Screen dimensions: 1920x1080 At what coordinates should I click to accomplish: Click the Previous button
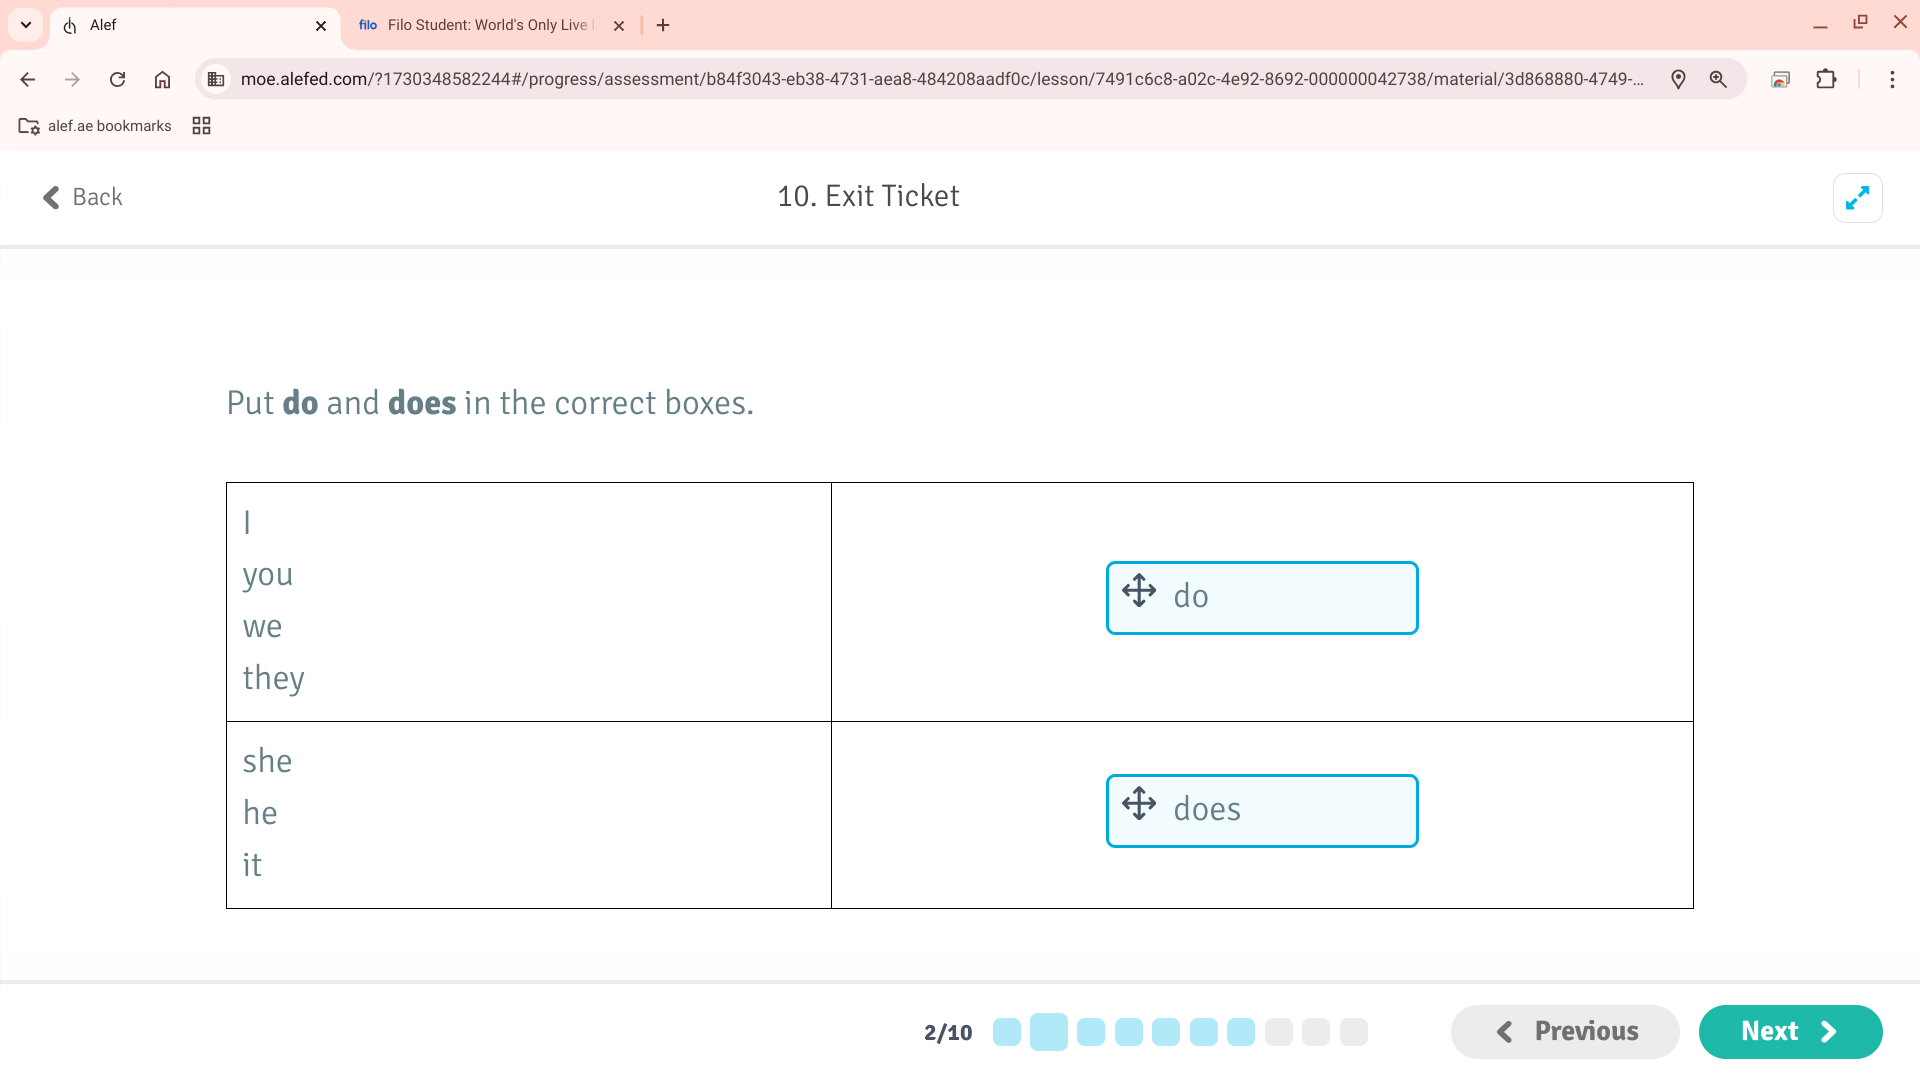(x=1565, y=1031)
